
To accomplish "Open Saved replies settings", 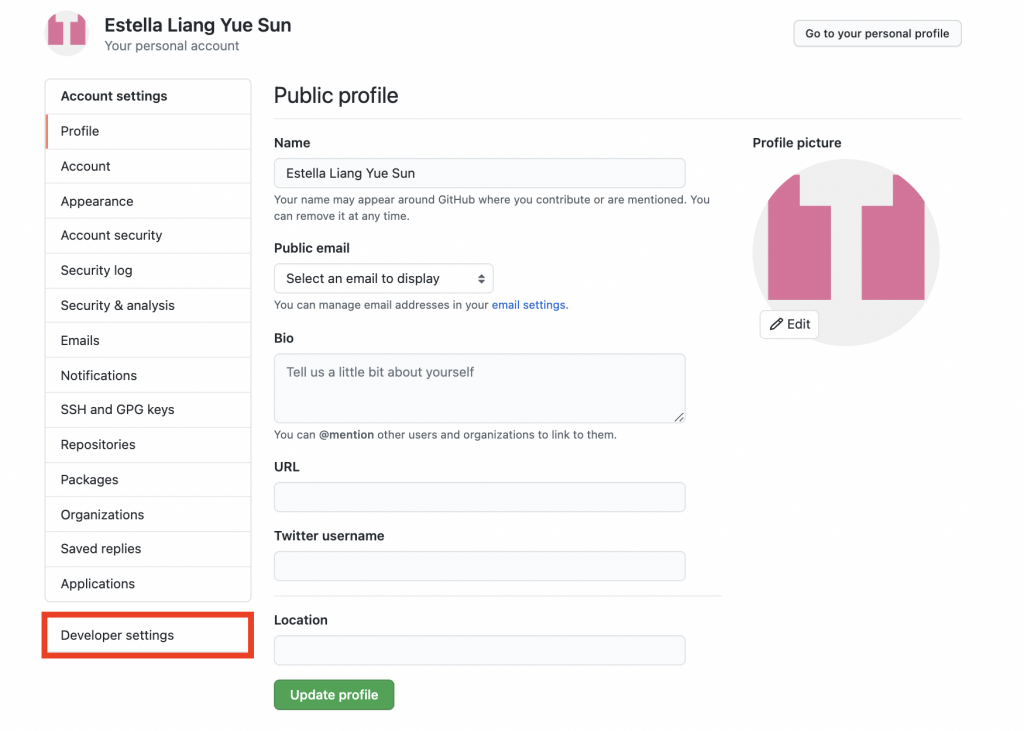I will click(x=148, y=549).
